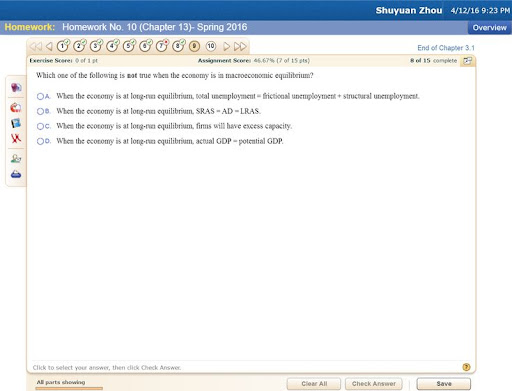Click the Clear All button
Screen dimensions: 512x391
coord(314,384)
